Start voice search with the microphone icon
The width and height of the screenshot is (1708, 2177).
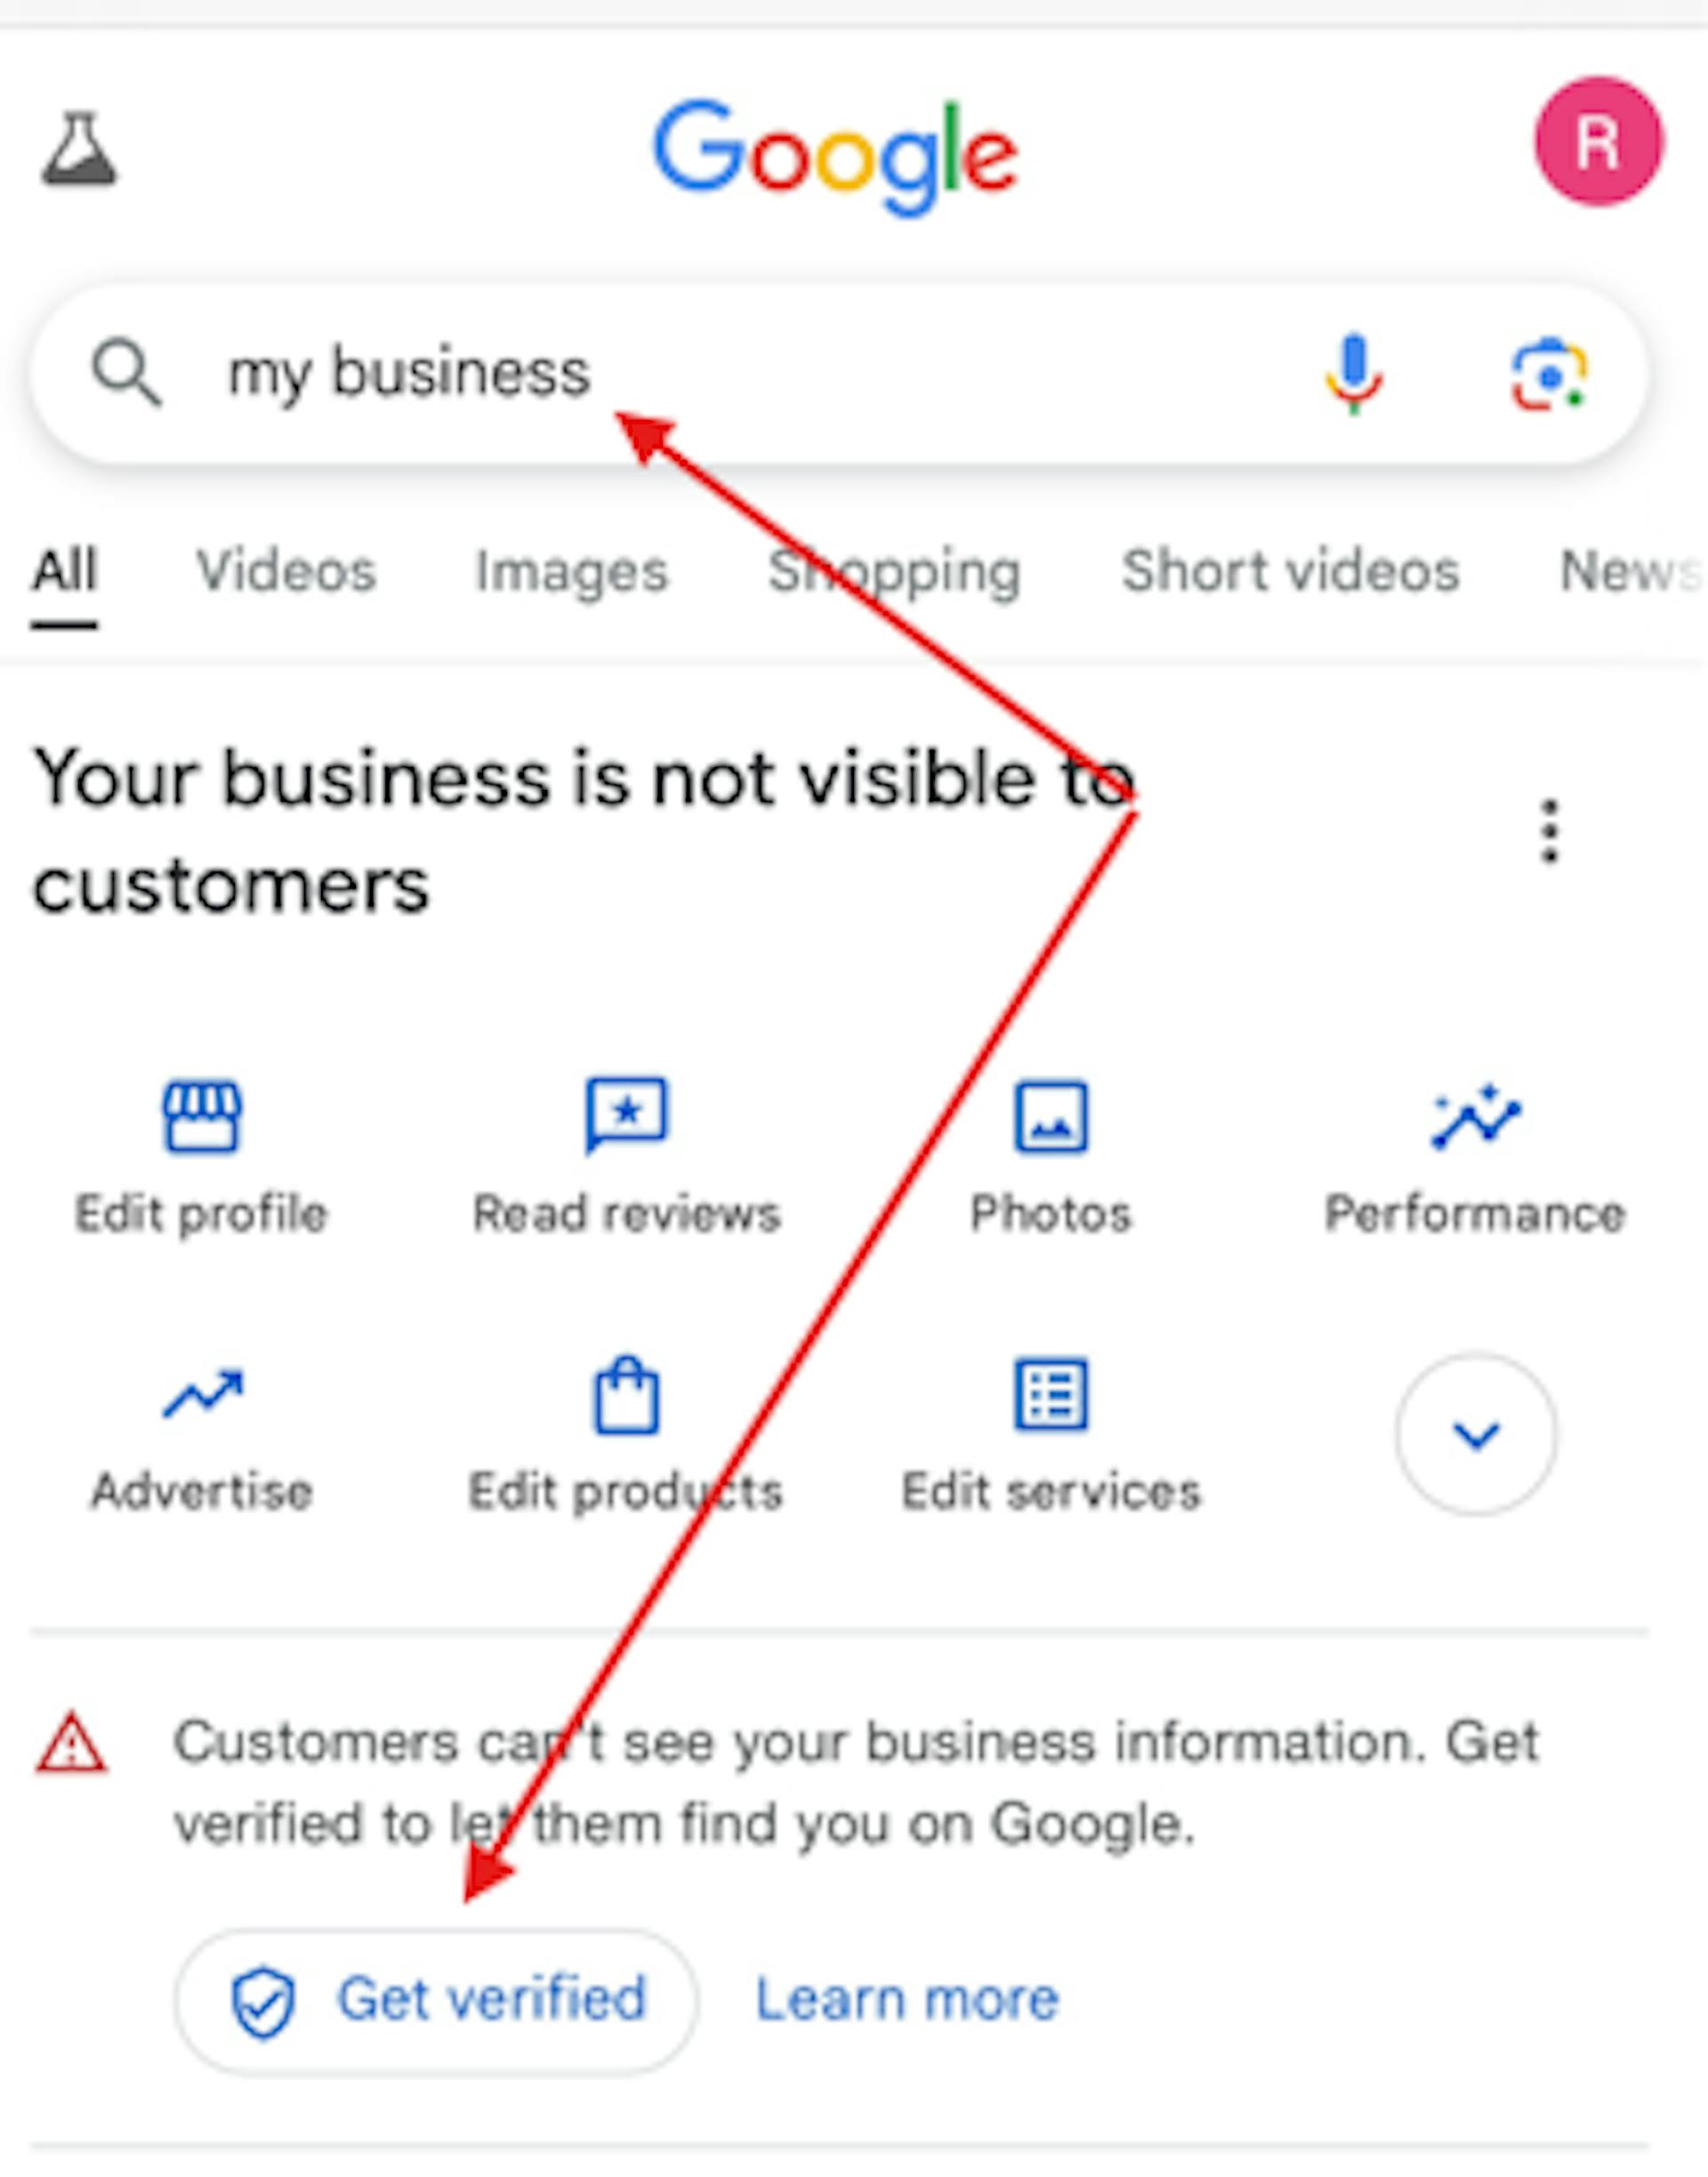click(x=1354, y=374)
